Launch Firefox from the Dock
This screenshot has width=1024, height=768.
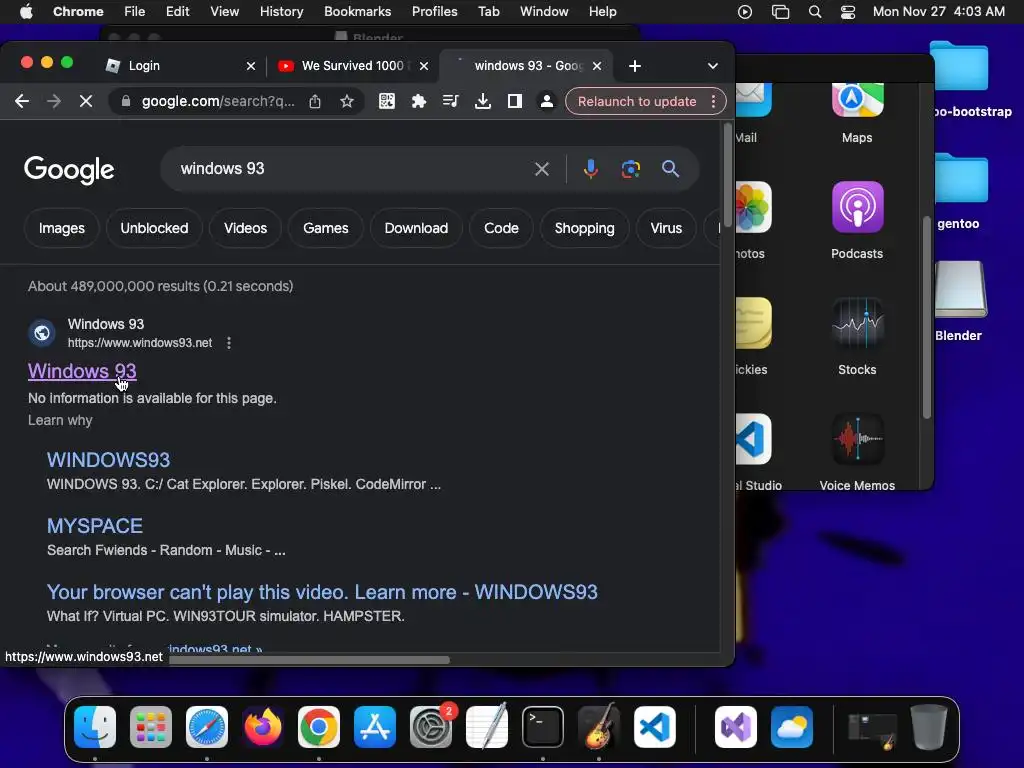pos(263,727)
